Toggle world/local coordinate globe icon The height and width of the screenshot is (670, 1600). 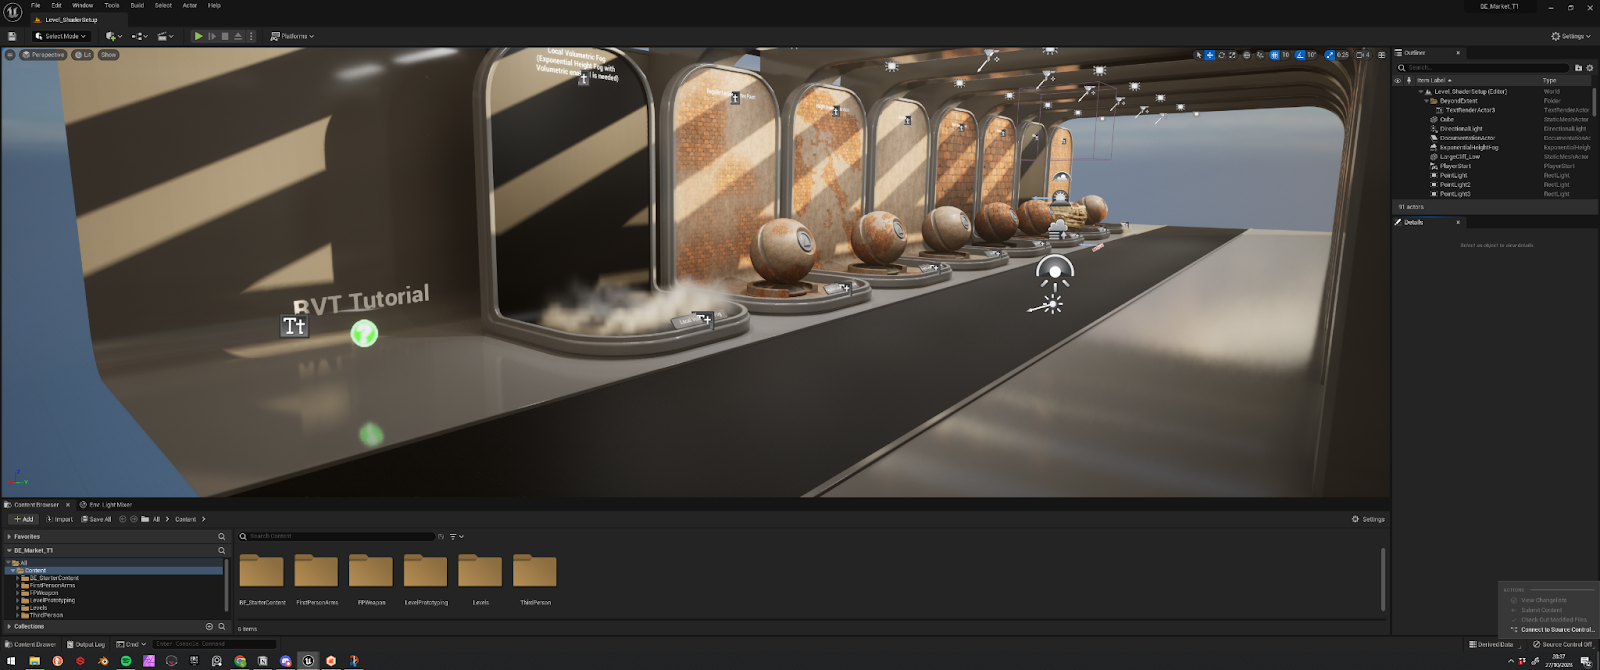pyautogui.click(x=1246, y=55)
